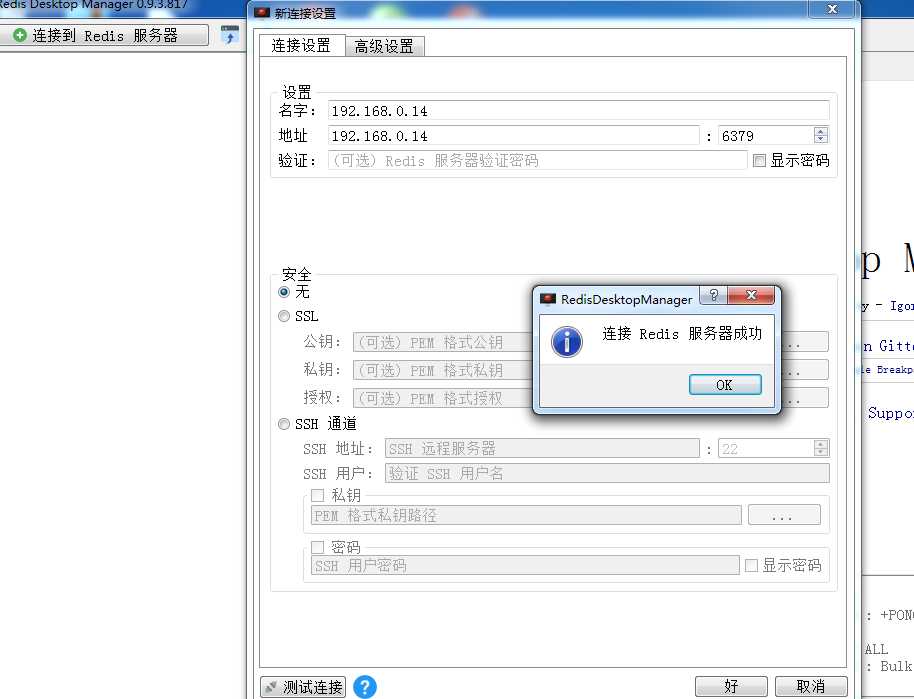This screenshot has width=914, height=699.
Task: Click the import connections icon in main toolbar
Action: pos(230,35)
